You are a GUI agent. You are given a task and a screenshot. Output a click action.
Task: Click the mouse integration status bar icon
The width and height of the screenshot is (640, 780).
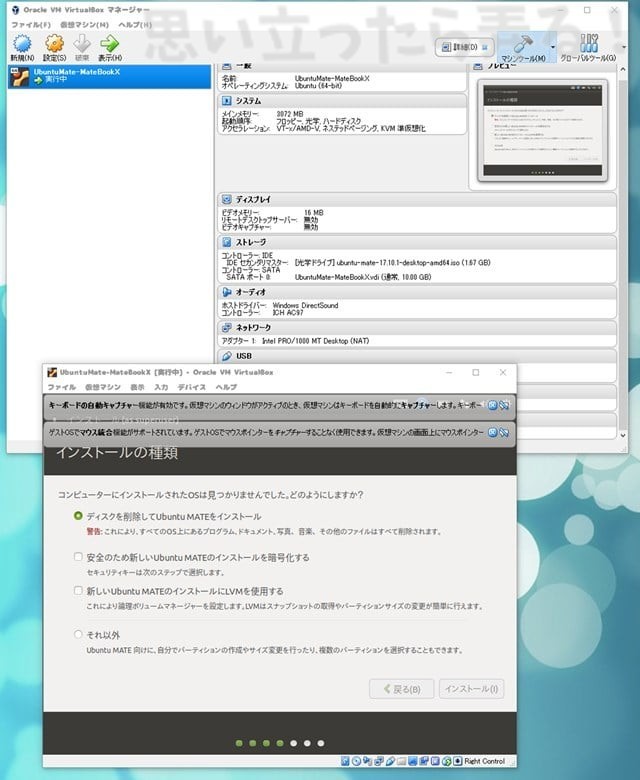click(x=447, y=761)
